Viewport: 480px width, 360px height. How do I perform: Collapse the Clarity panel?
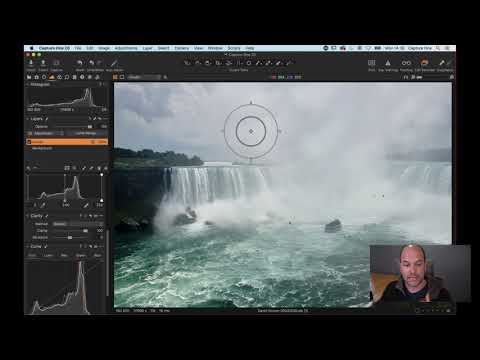pos(28,216)
